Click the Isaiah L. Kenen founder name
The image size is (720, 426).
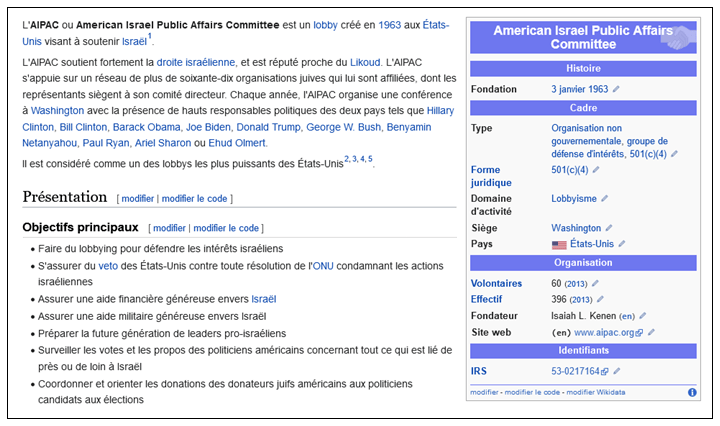pyautogui.click(x=584, y=316)
